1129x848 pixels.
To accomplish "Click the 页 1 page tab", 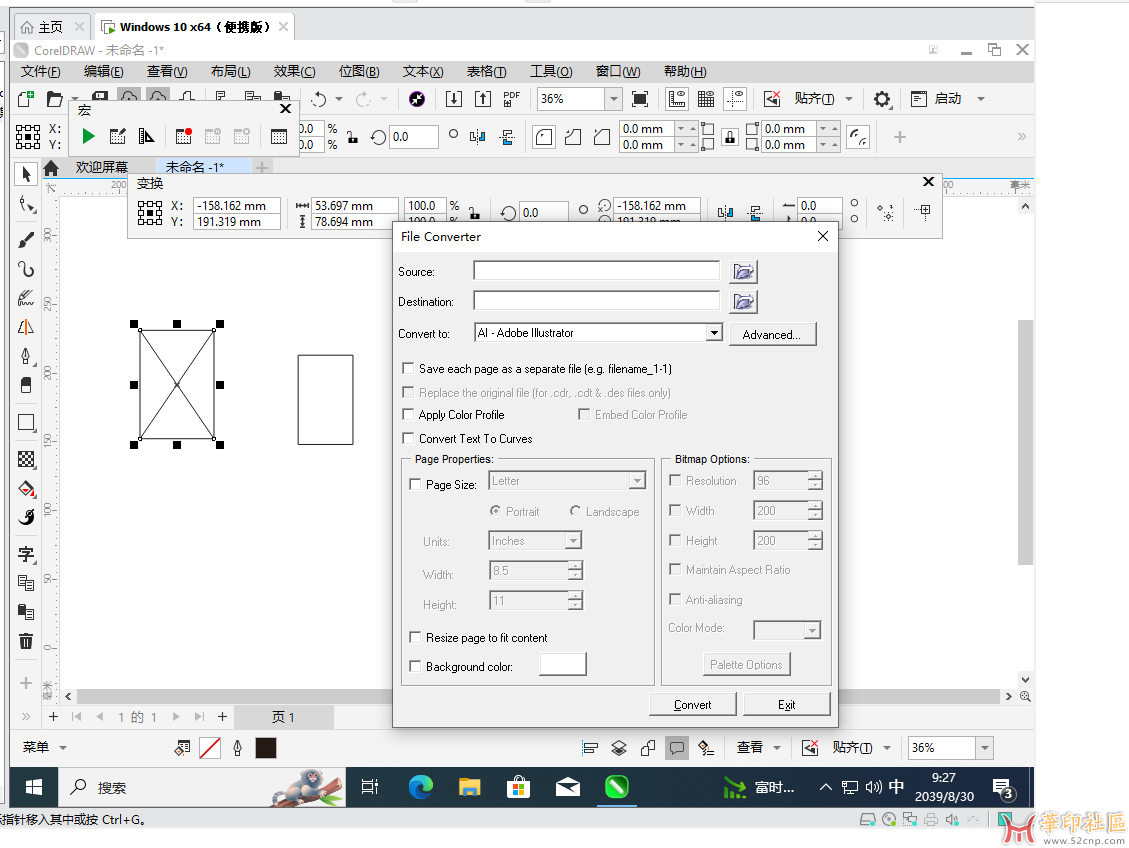I will [x=283, y=717].
